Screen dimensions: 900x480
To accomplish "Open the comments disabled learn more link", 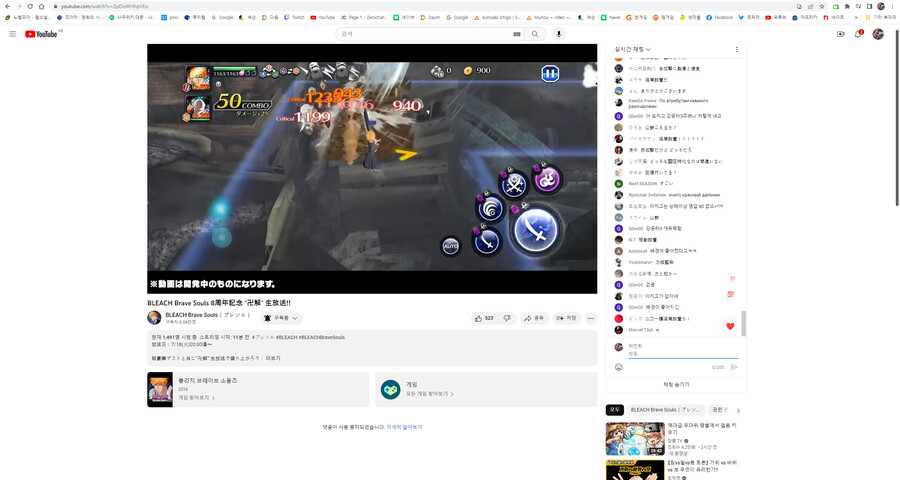I will pyautogui.click(x=404, y=427).
